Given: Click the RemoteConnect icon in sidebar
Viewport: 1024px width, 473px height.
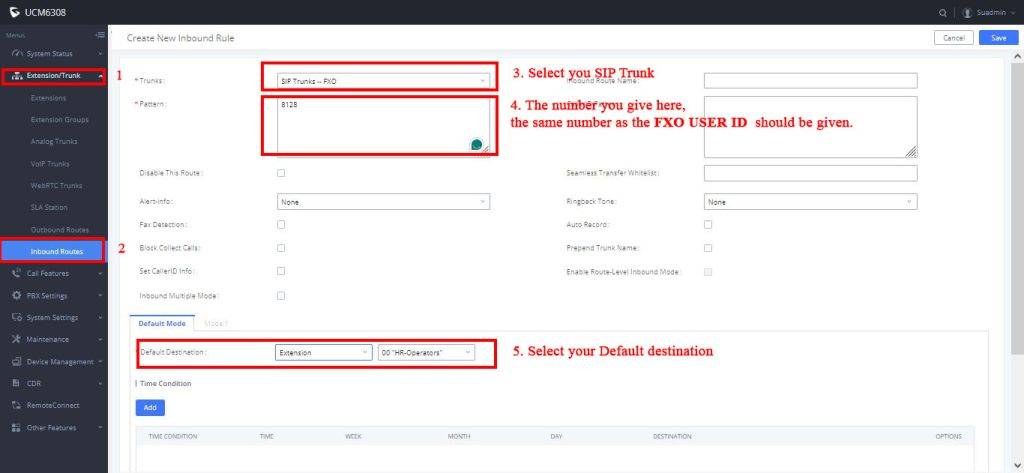Looking at the screenshot, I should [x=16, y=405].
